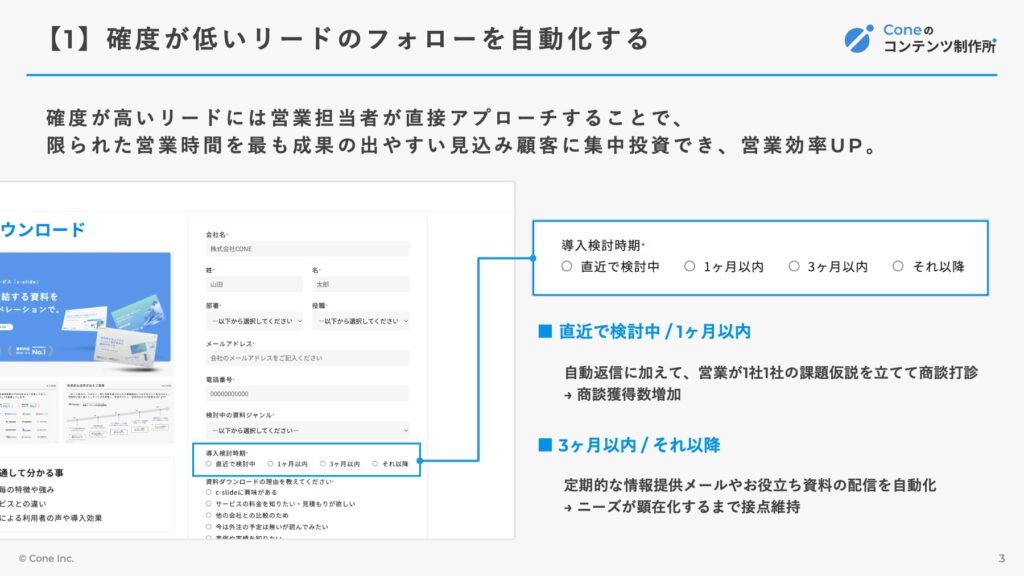Click the slide title 【1】確度が低いリードのフォローを自動化する
The image size is (1024, 576).
[x=347, y=39]
